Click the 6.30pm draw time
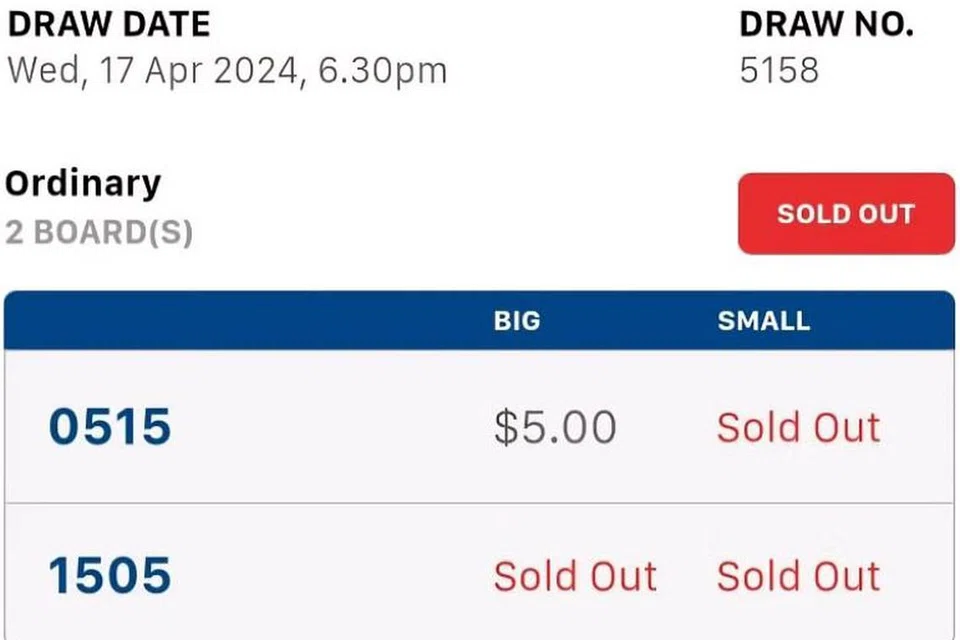This screenshot has height=640, width=960. coord(382,71)
